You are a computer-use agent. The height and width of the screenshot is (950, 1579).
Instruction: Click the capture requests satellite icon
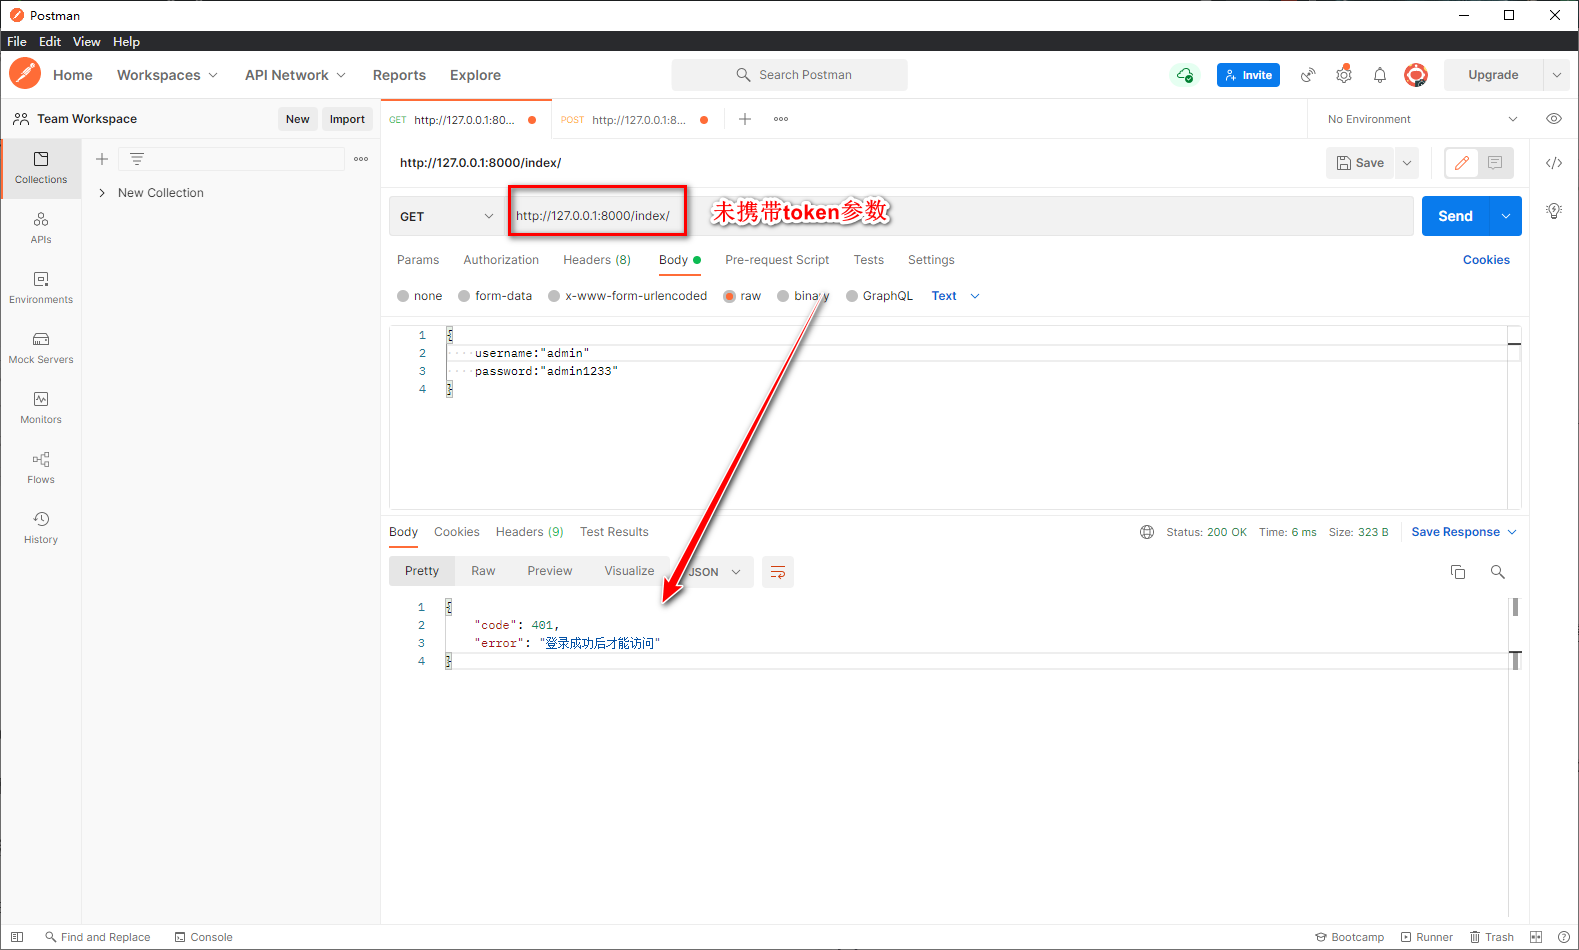click(1308, 75)
